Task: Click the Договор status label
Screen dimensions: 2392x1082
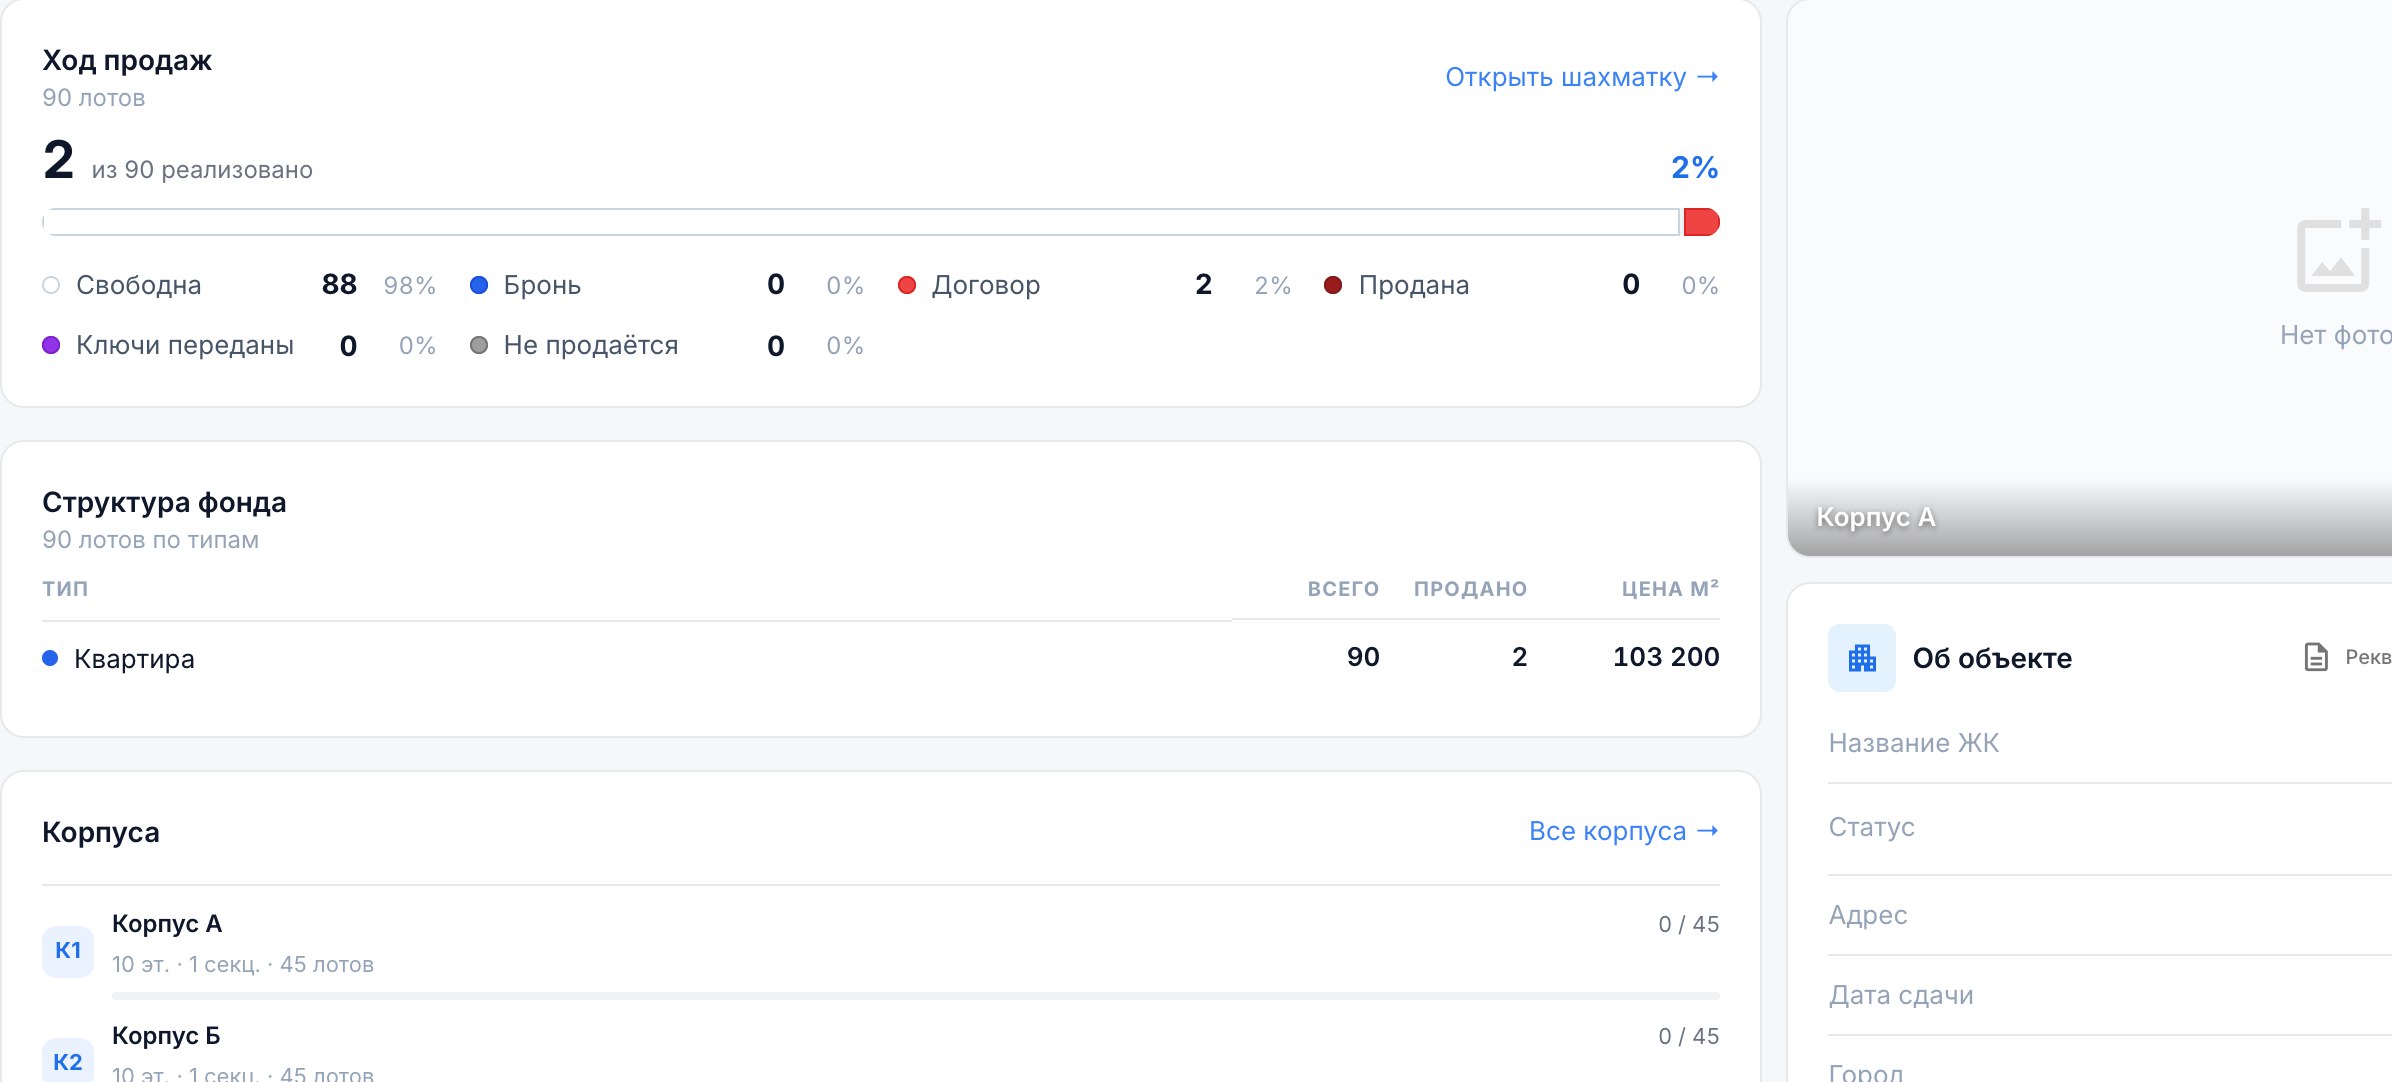Action: pyautogui.click(x=986, y=285)
